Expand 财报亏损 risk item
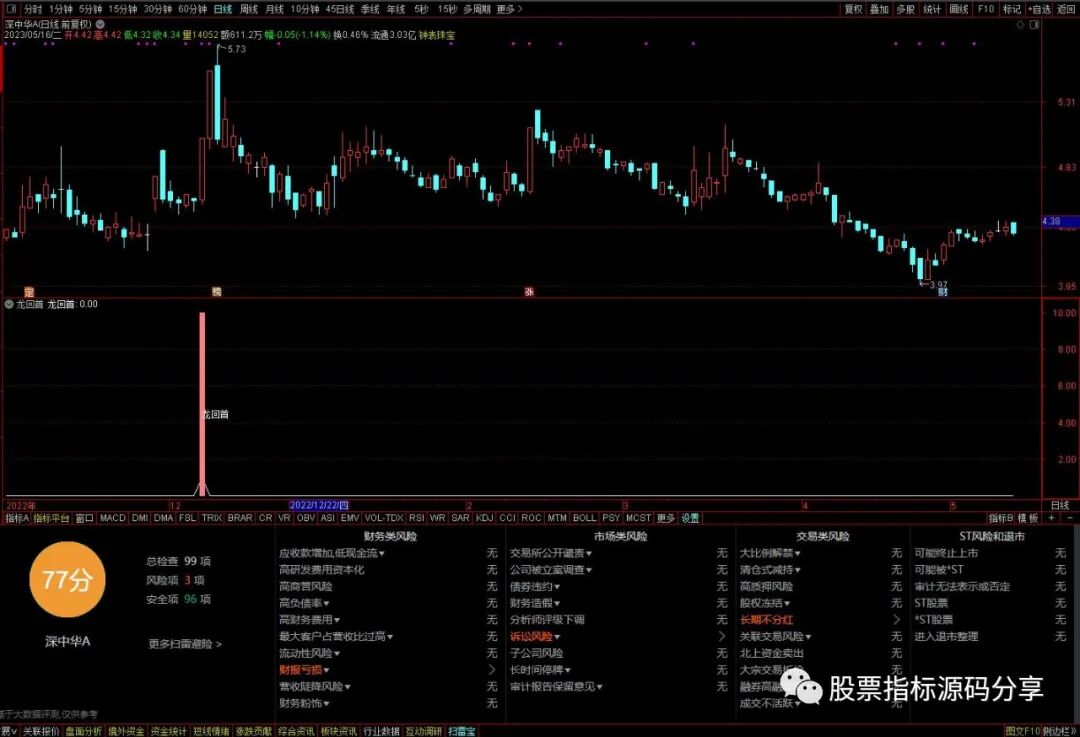1080x737 pixels. pyautogui.click(x=304, y=669)
